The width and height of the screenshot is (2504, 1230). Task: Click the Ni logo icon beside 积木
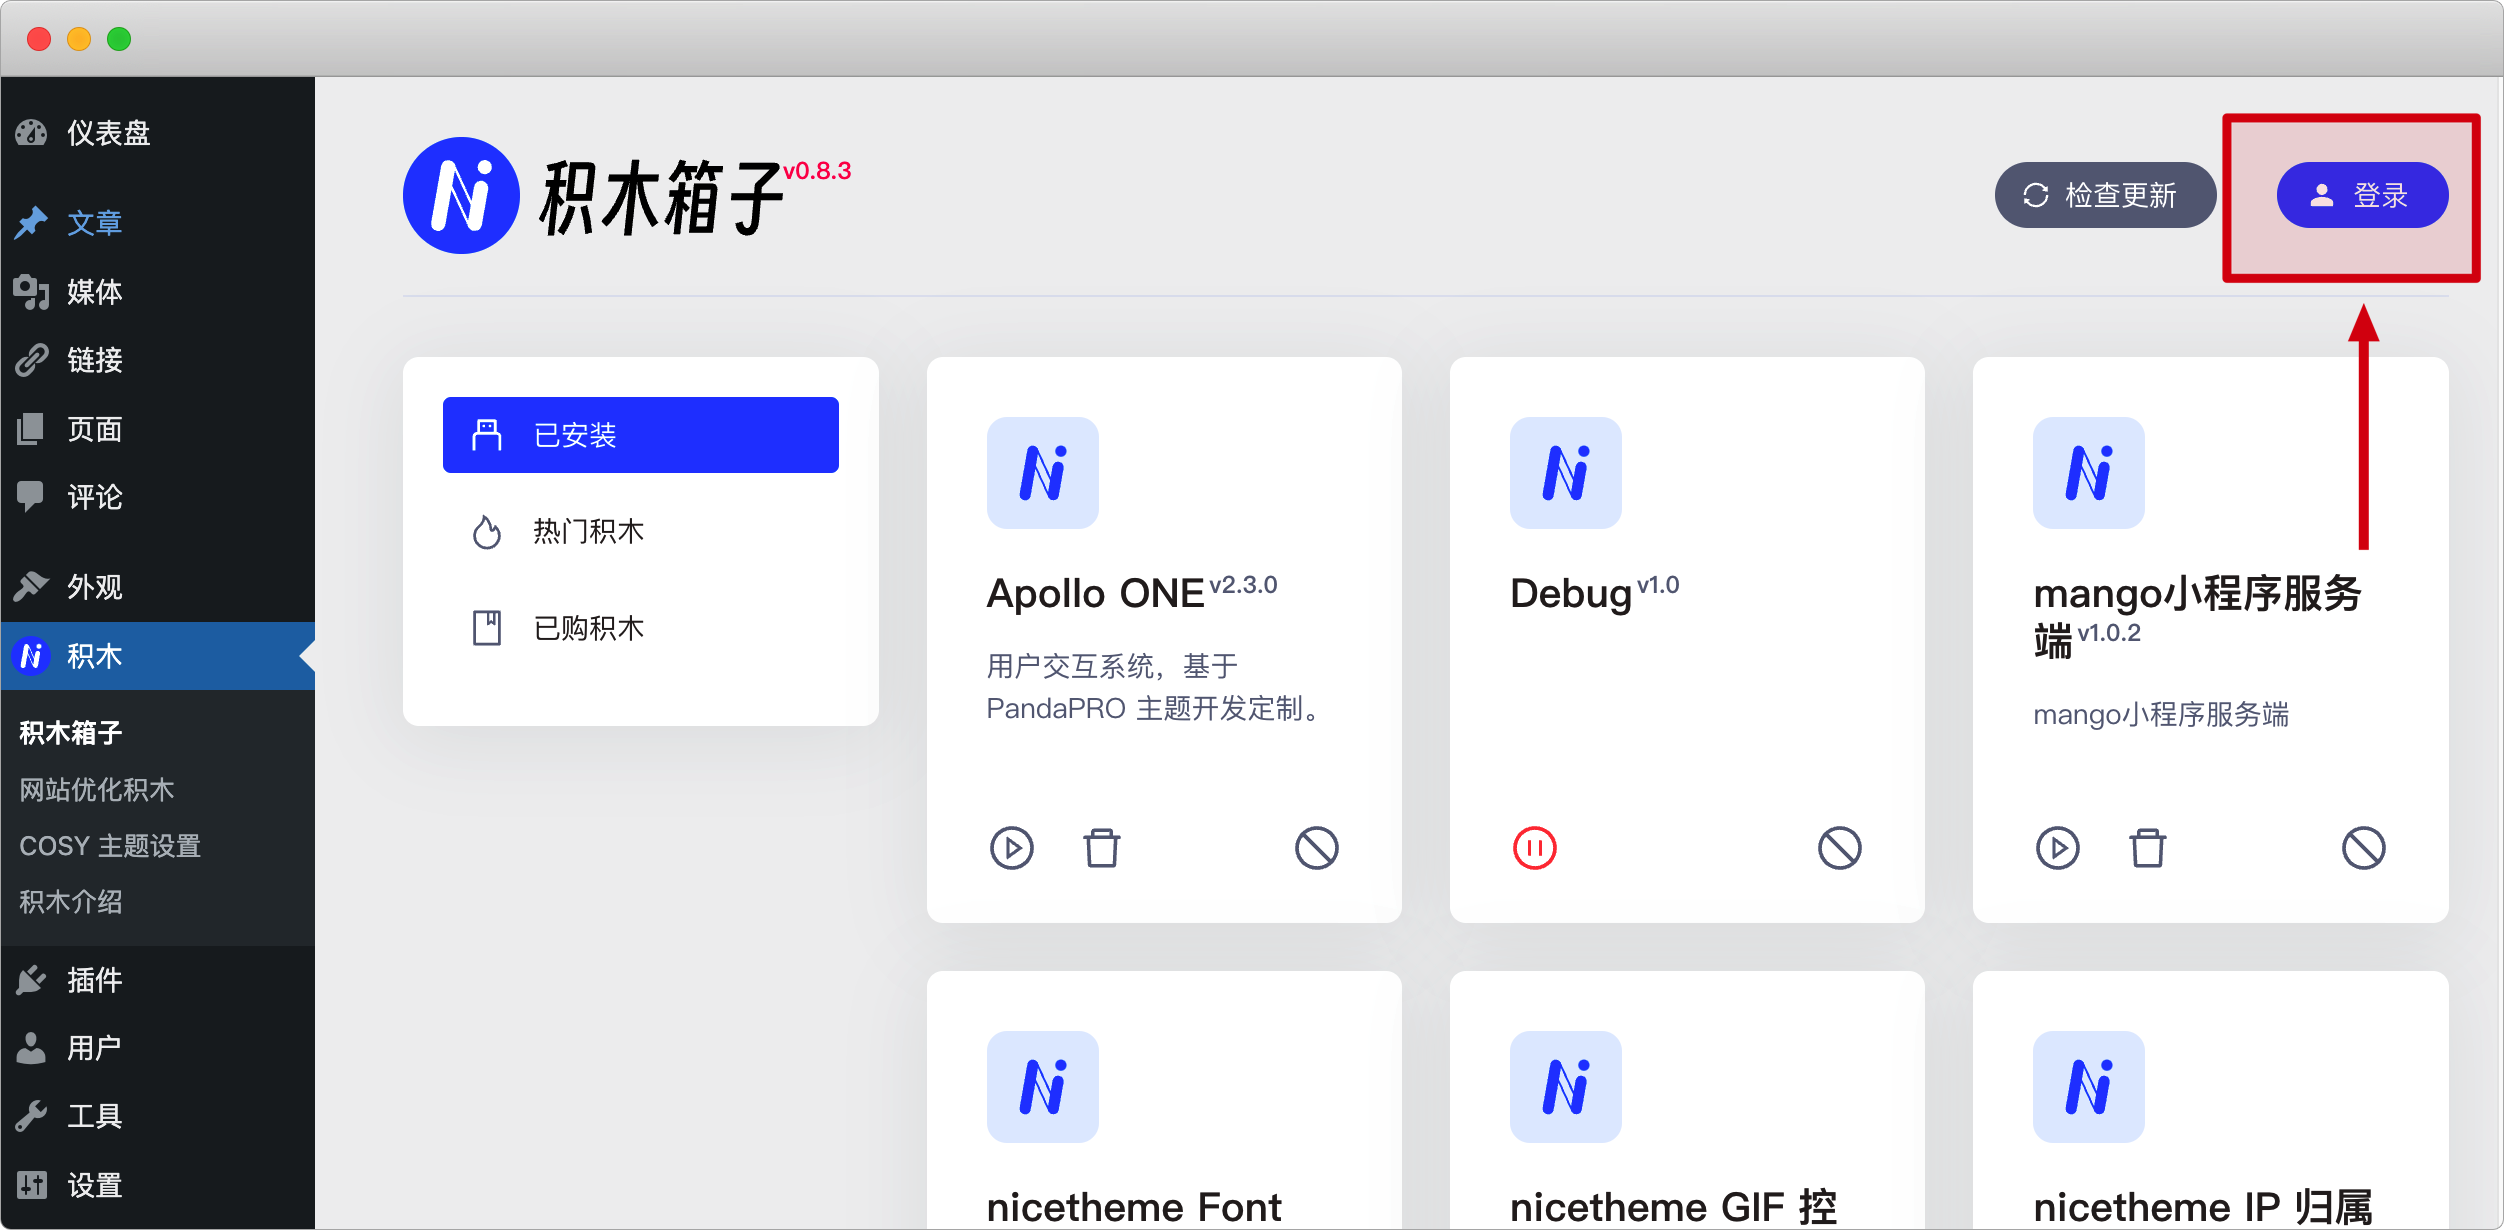coord(31,656)
